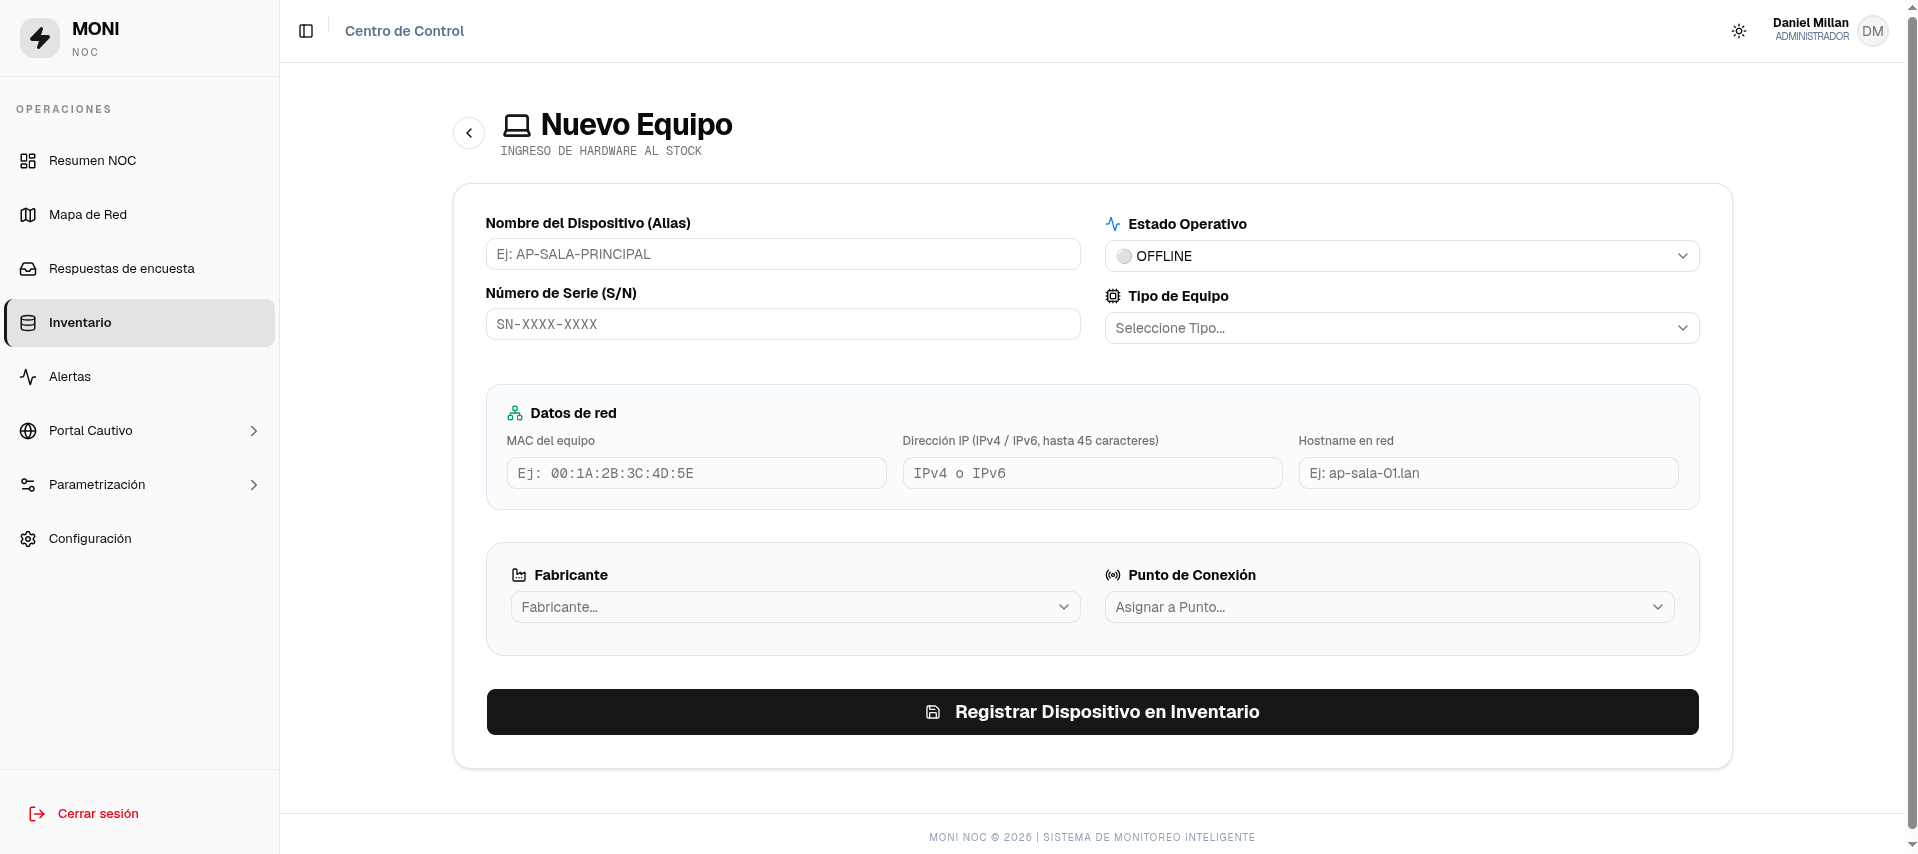The image size is (1918, 854).
Task: Click the Tipo de Equipo chip icon
Action: pos(1113,296)
